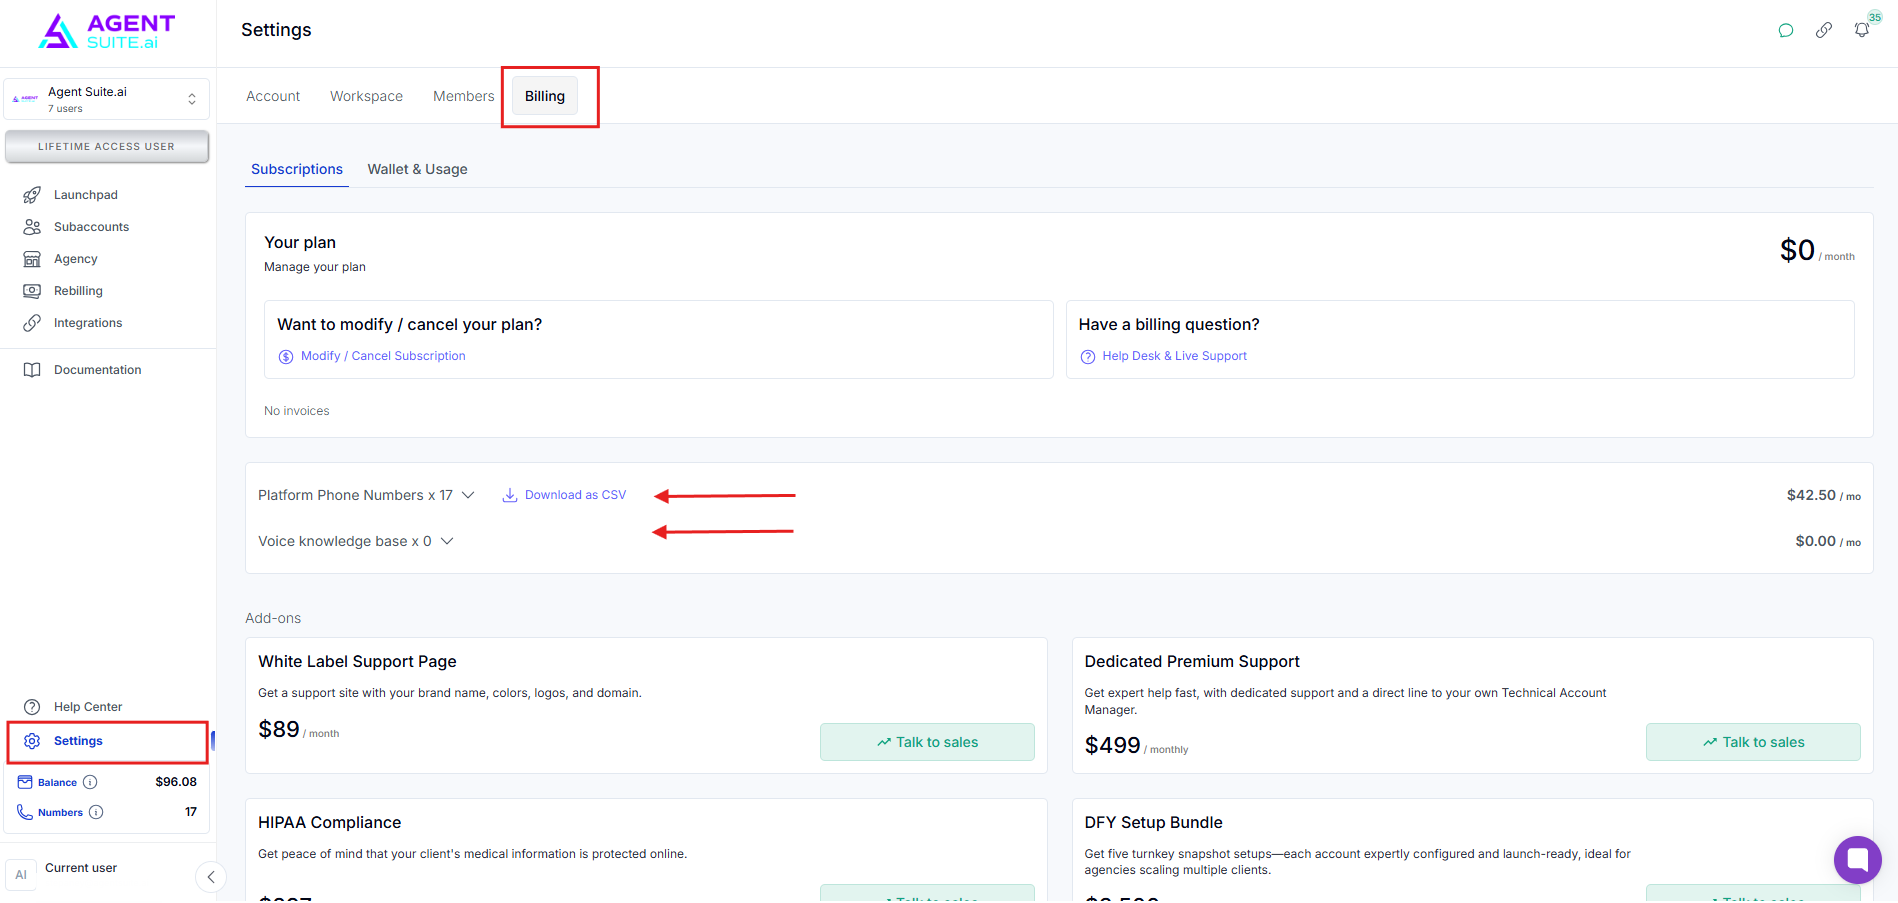Click the info icon next to Balance
The height and width of the screenshot is (903, 1898).
click(x=90, y=782)
